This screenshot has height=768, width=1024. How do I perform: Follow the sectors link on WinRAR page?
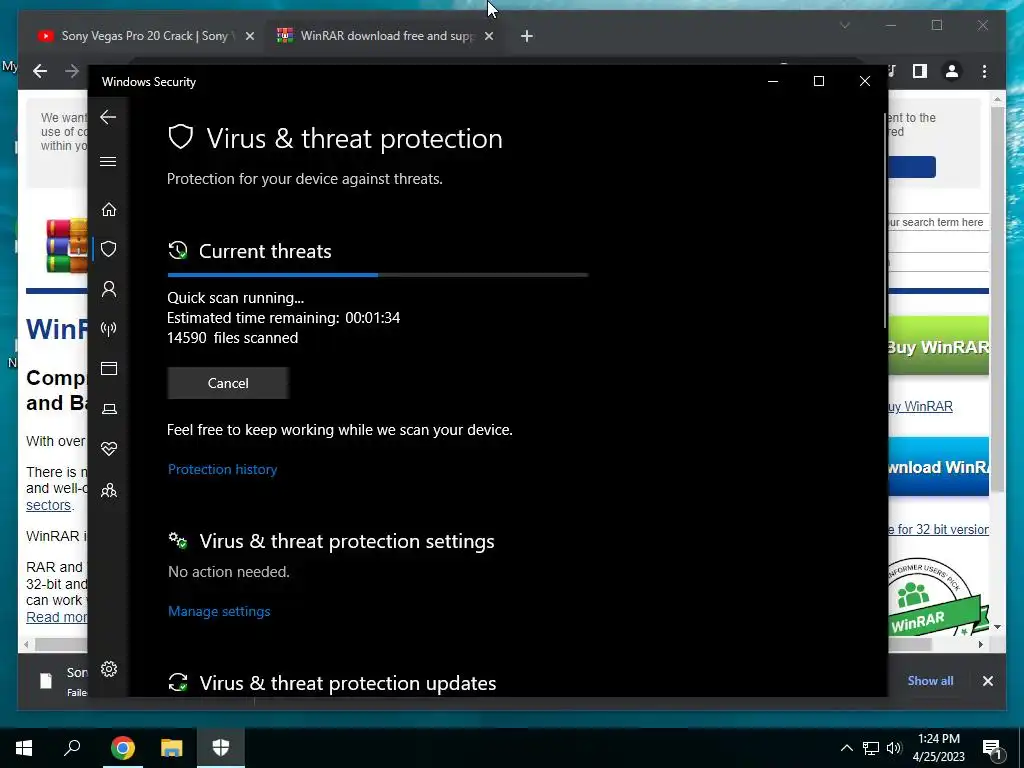tap(48, 505)
